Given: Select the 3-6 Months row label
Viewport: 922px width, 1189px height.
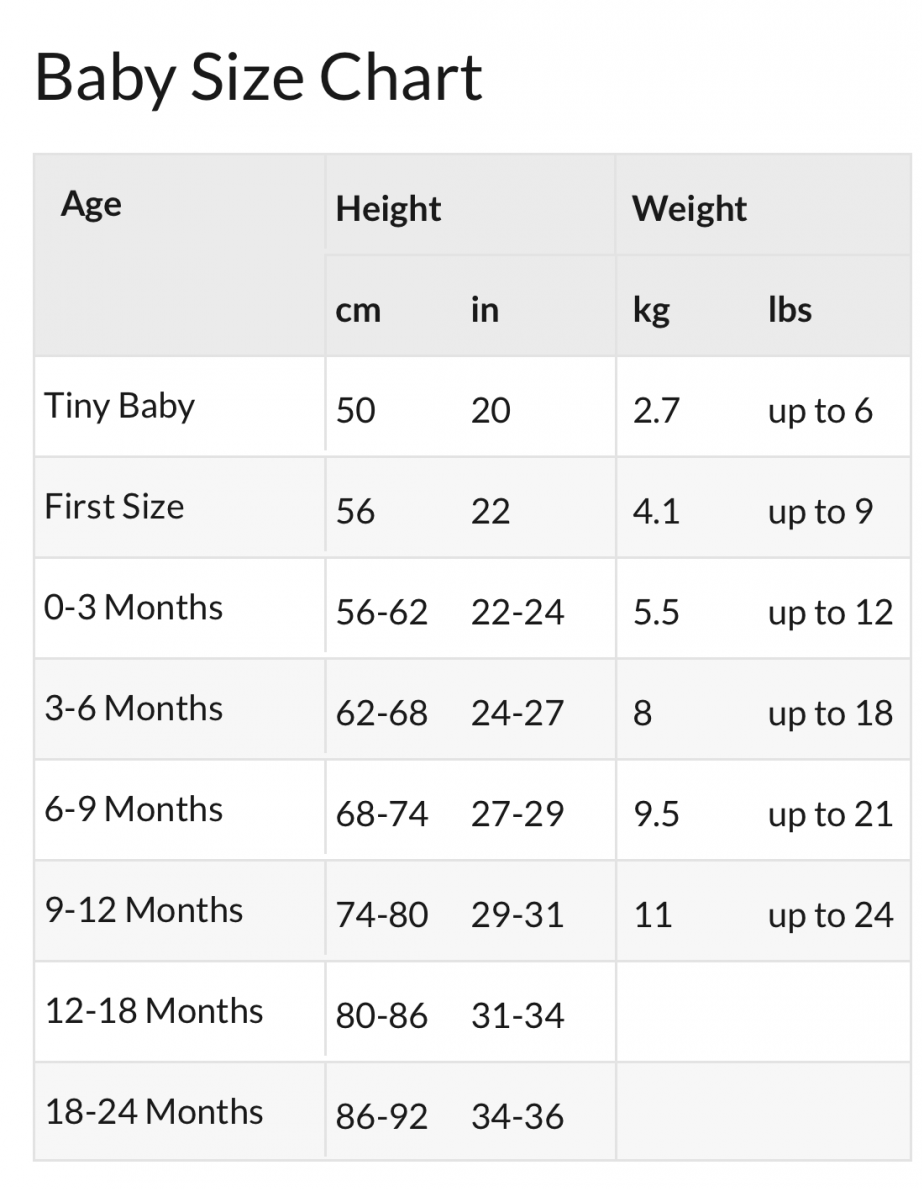Looking at the screenshot, I should [x=133, y=708].
